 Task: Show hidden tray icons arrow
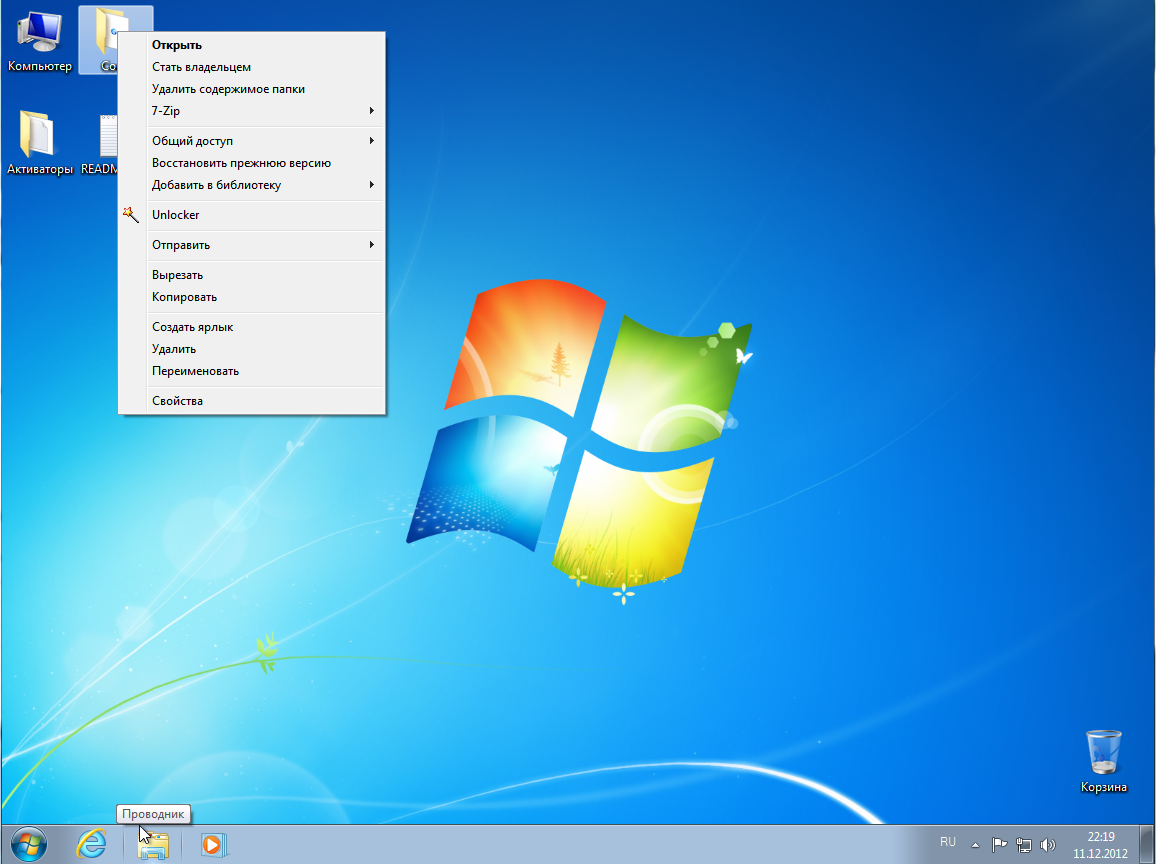(975, 844)
